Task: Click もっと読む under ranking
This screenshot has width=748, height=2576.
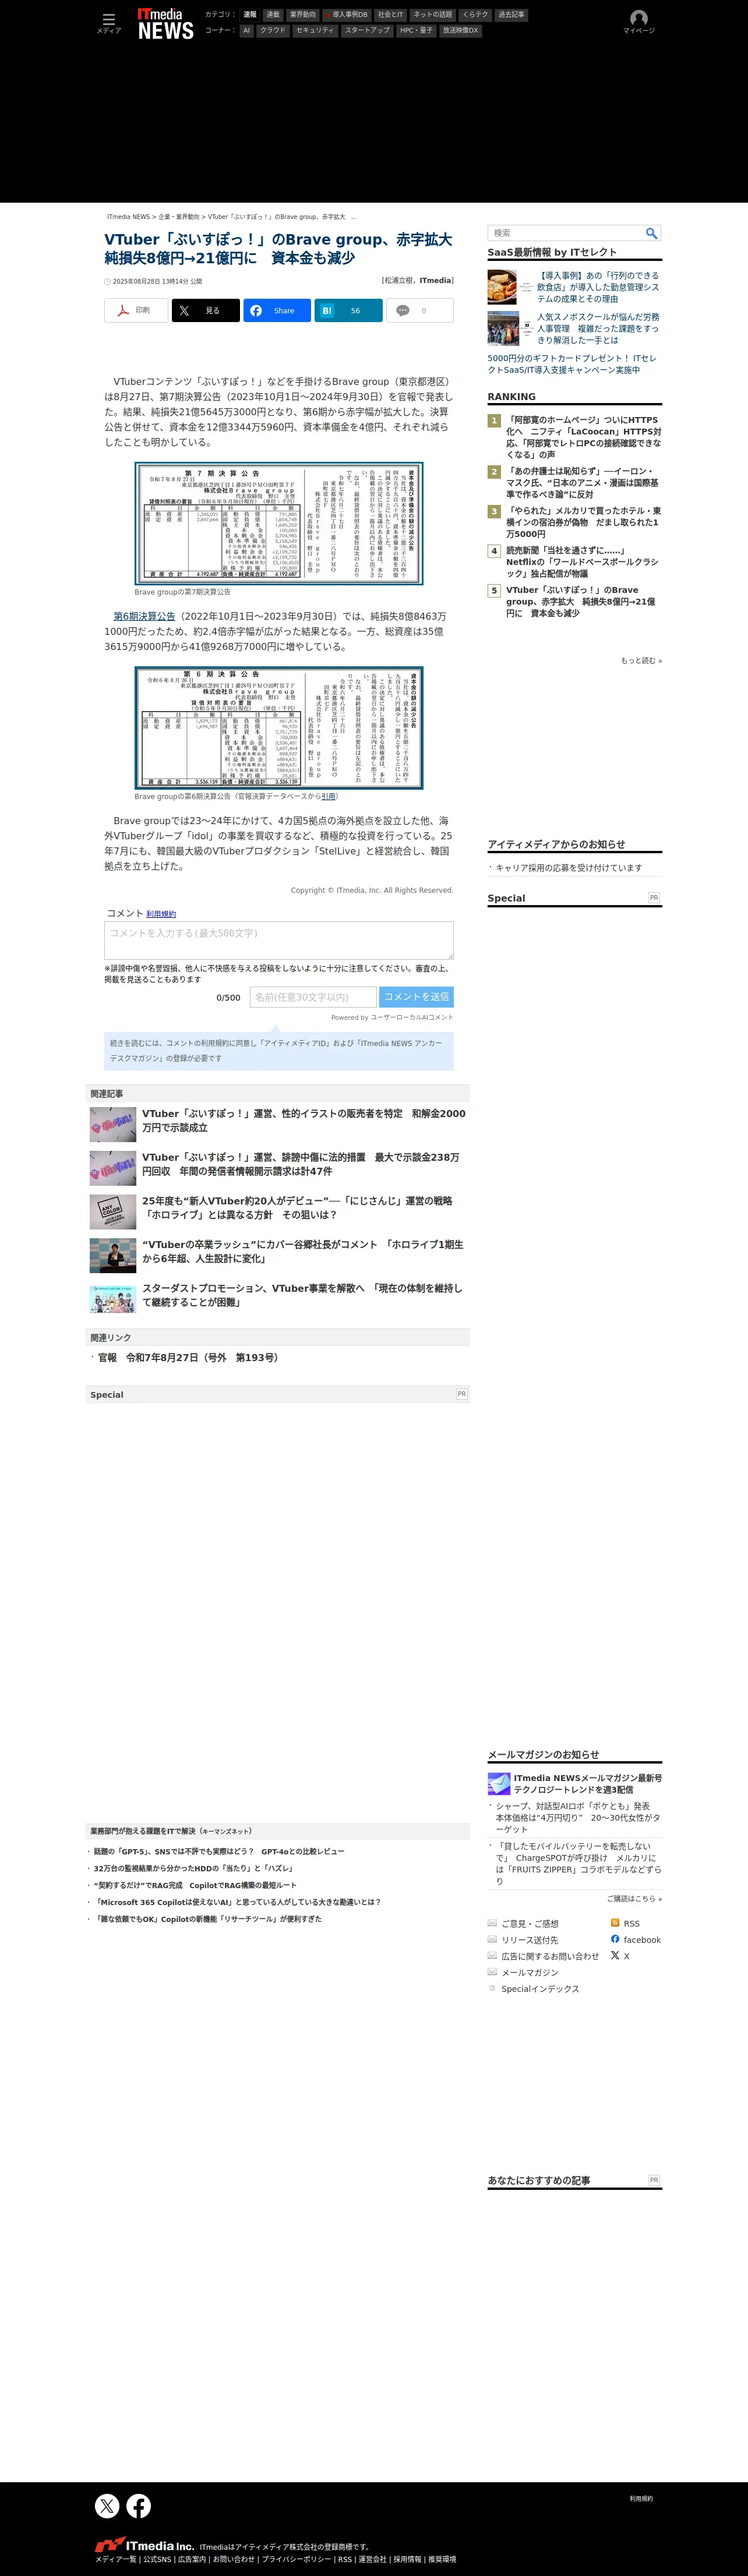Action: (641, 661)
